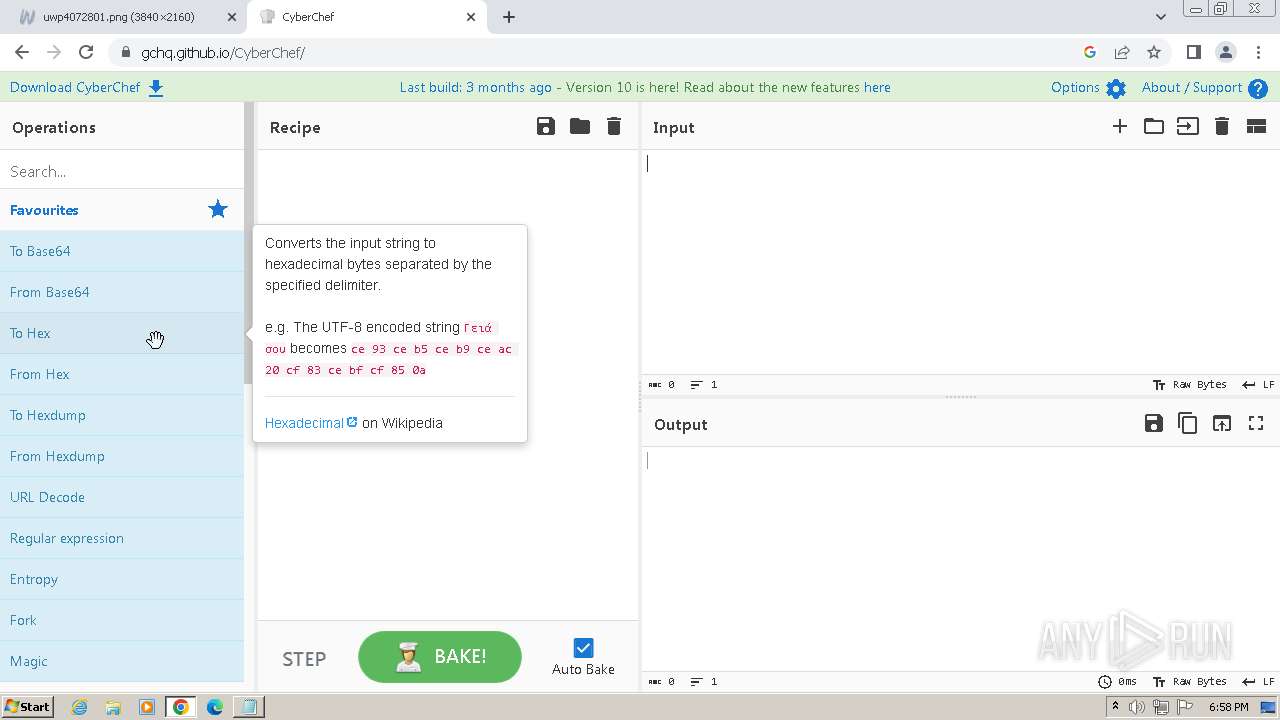
Task: Open Edge from the taskbar
Action: (215, 707)
